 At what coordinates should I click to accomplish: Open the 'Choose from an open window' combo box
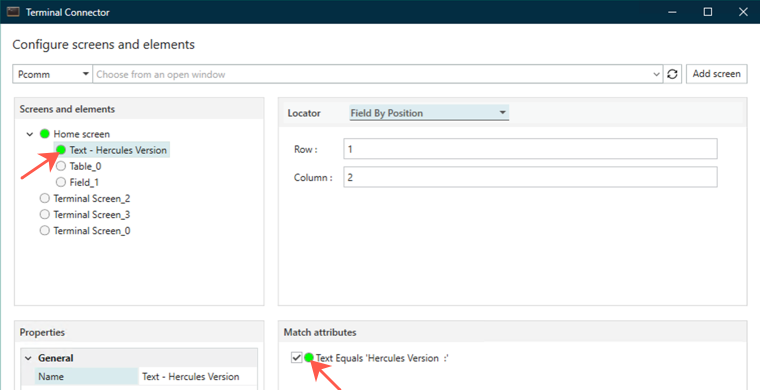[x=378, y=74]
